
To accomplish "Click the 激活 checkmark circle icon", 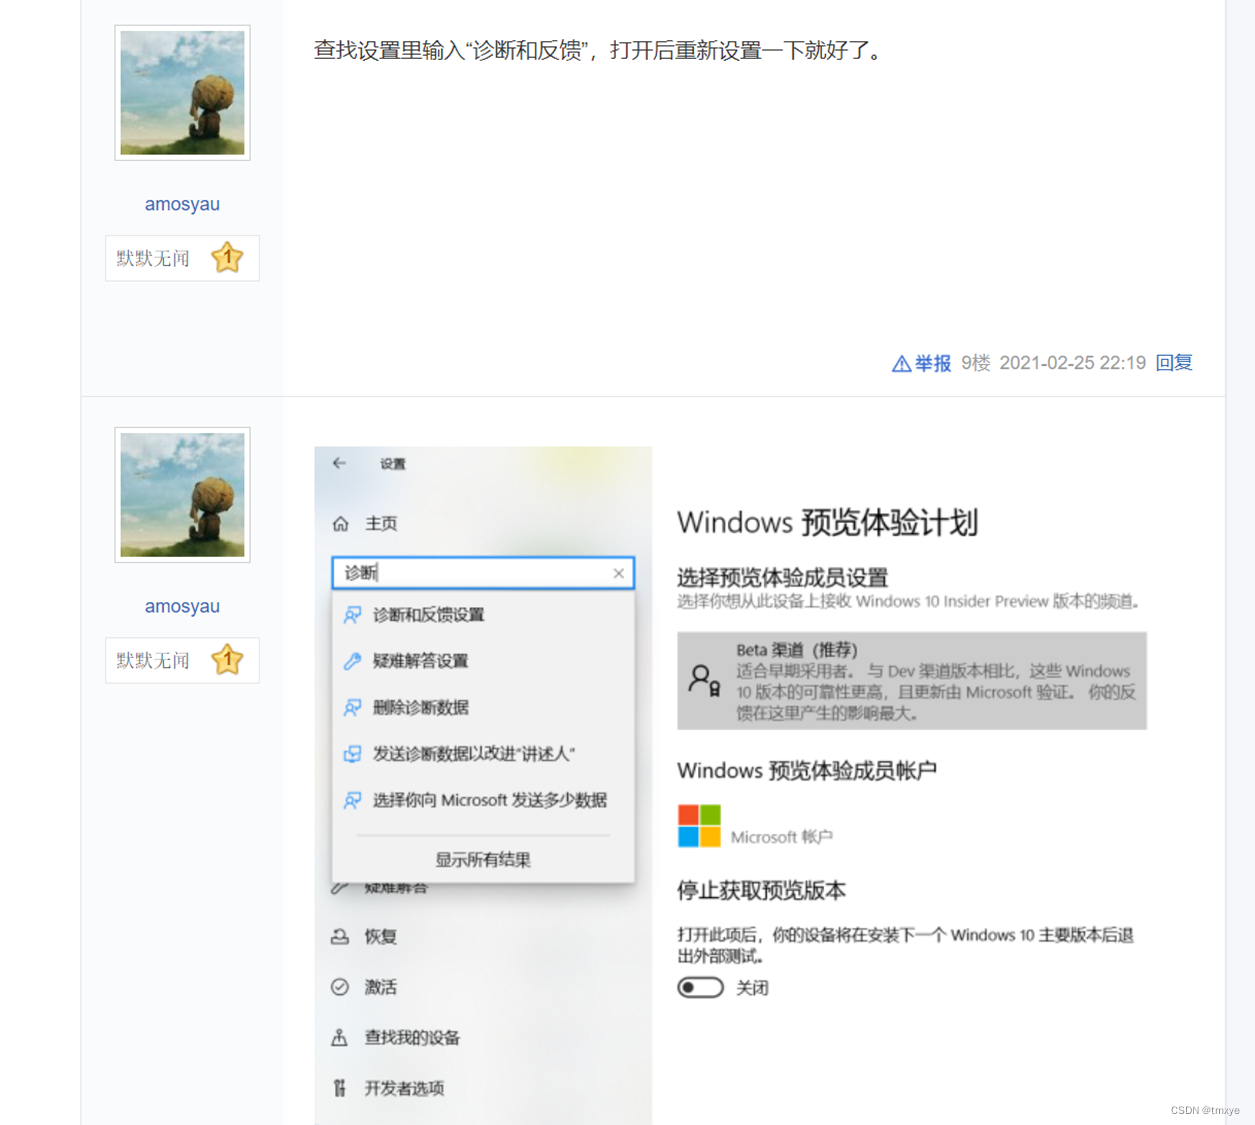I will coord(340,987).
